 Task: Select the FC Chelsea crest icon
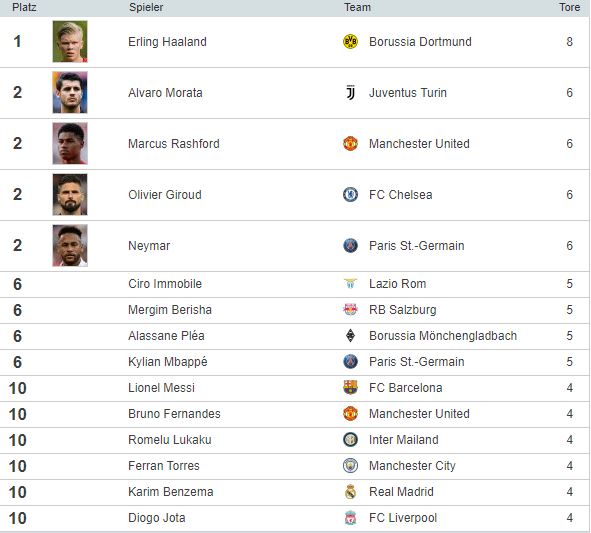350,195
